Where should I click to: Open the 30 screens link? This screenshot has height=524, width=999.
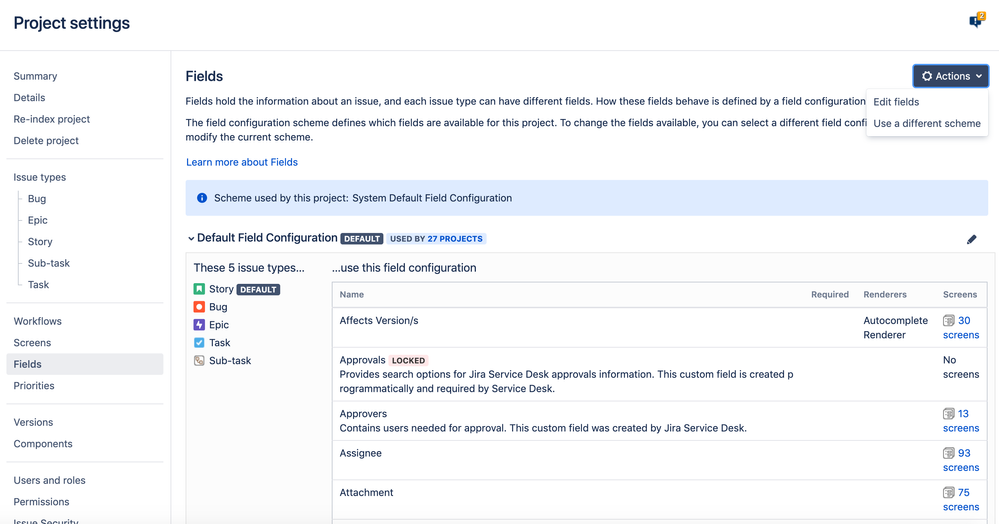coord(961,328)
